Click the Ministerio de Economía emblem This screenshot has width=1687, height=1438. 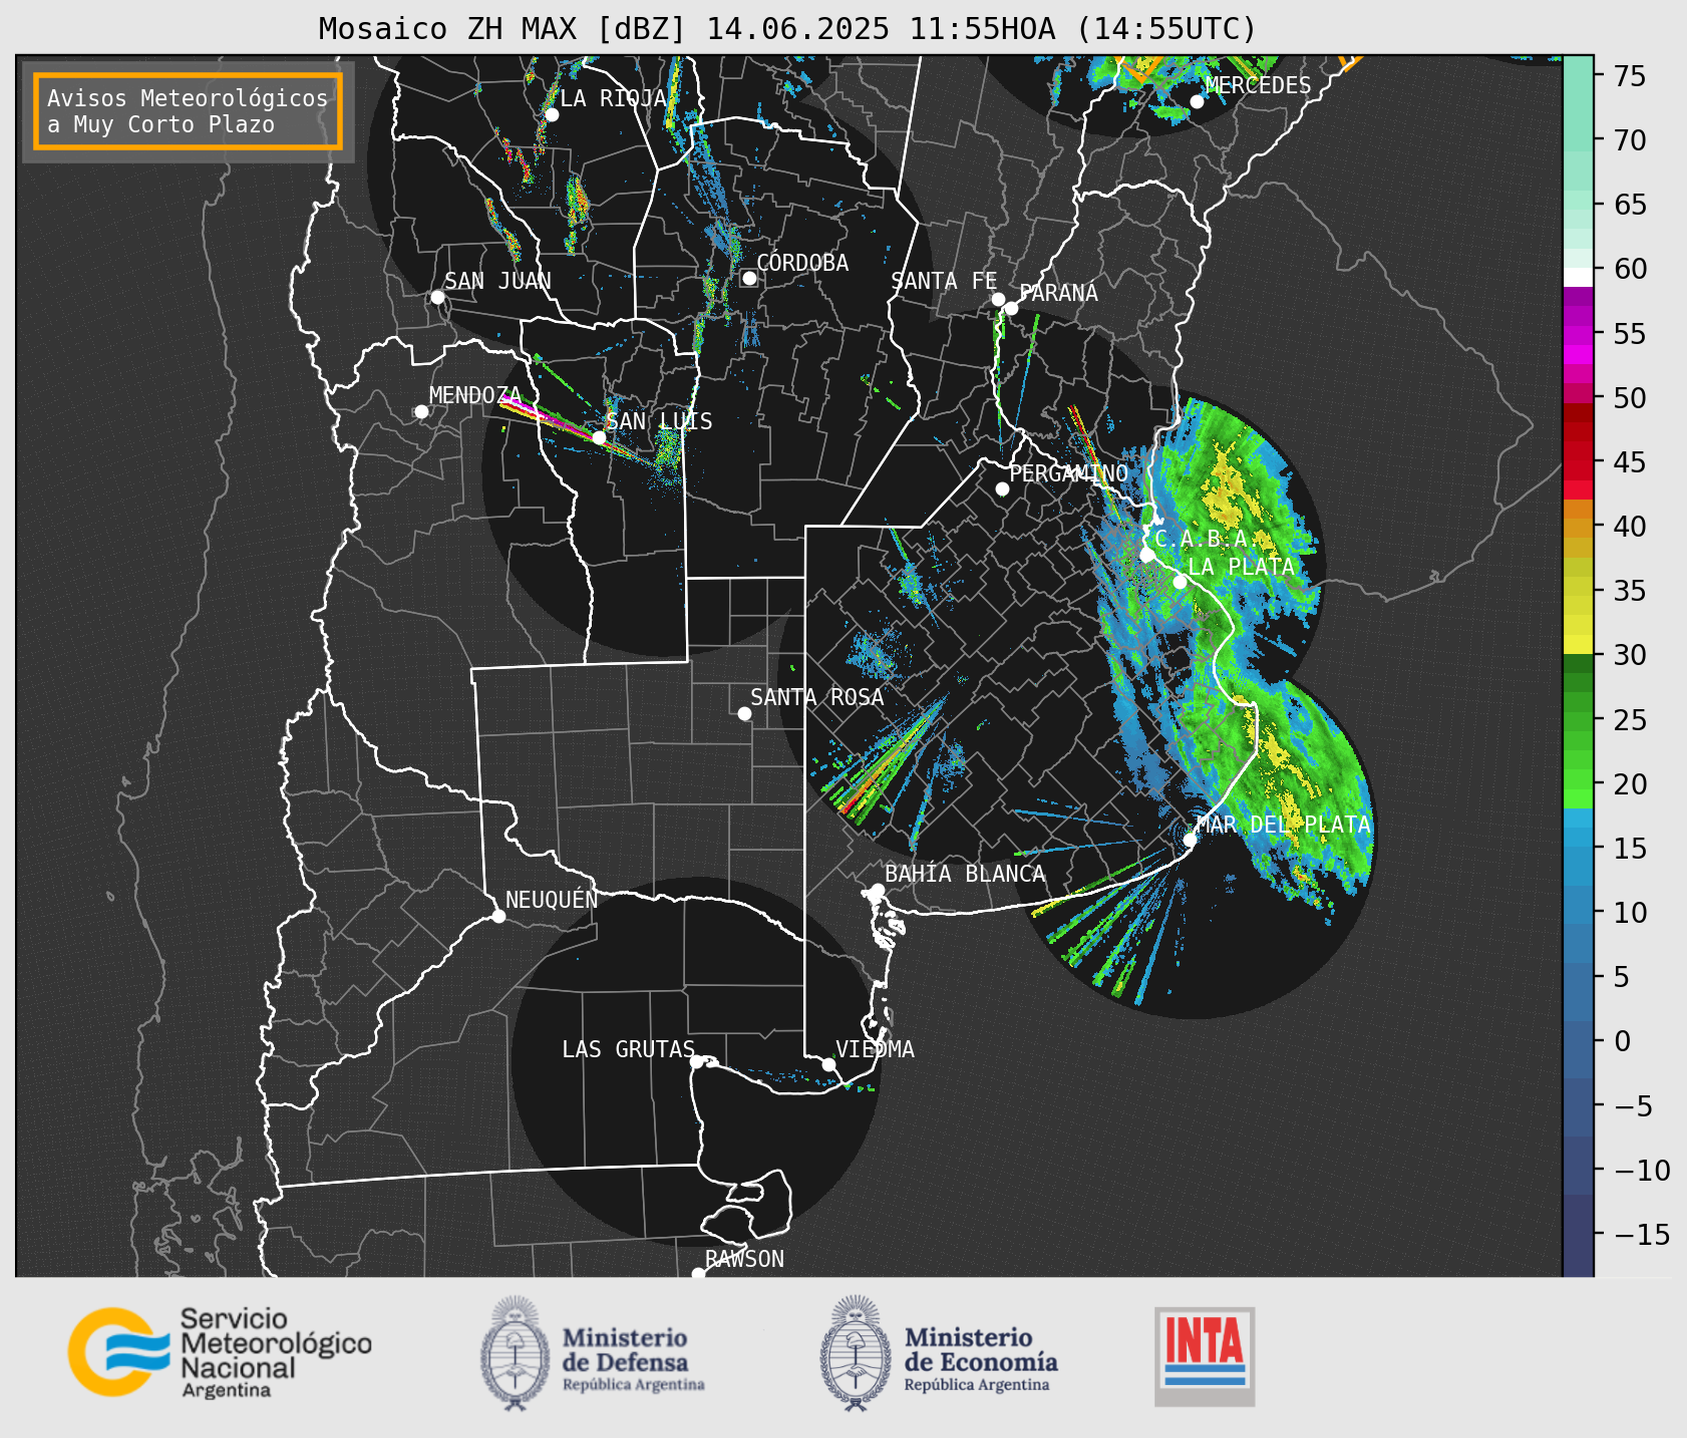(855, 1354)
